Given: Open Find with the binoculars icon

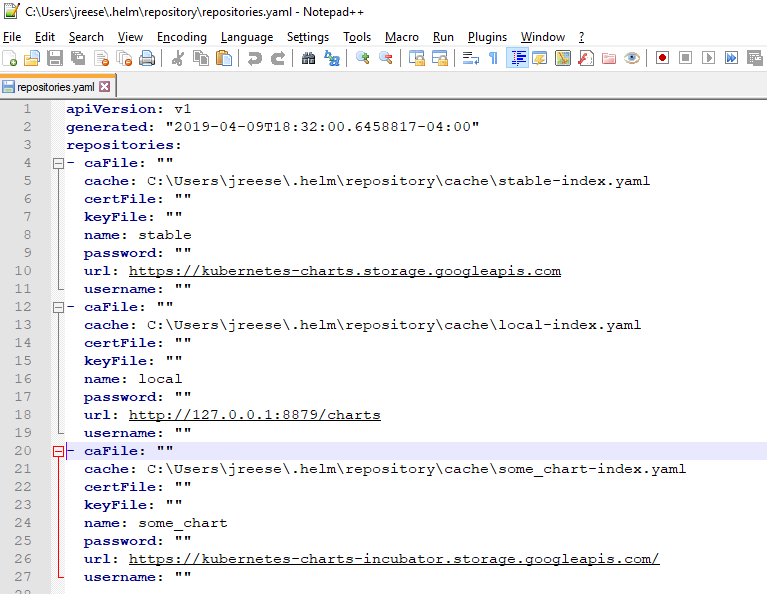Looking at the screenshot, I should pos(308,58).
